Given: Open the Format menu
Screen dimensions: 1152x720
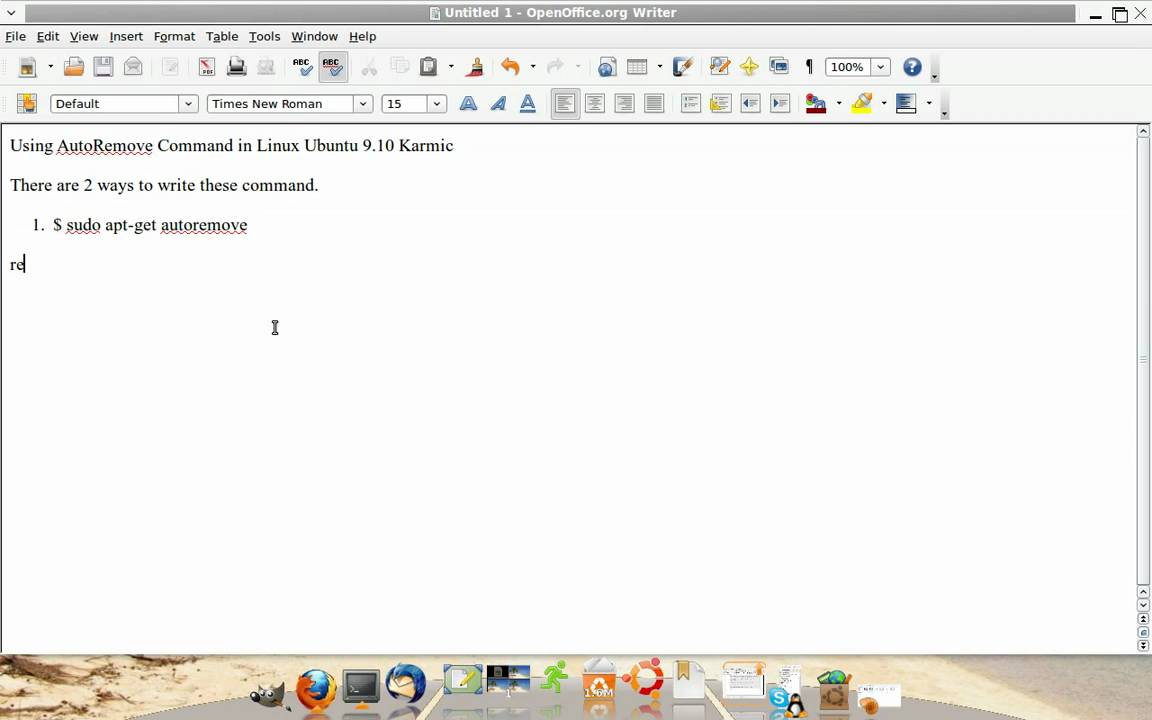Looking at the screenshot, I should tap(174, 36).
